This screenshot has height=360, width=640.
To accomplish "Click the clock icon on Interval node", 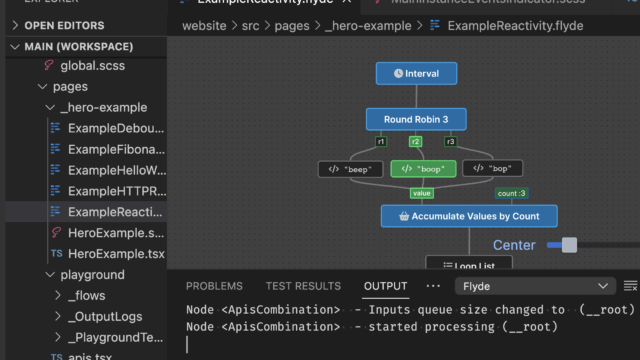I will point(398,73).
